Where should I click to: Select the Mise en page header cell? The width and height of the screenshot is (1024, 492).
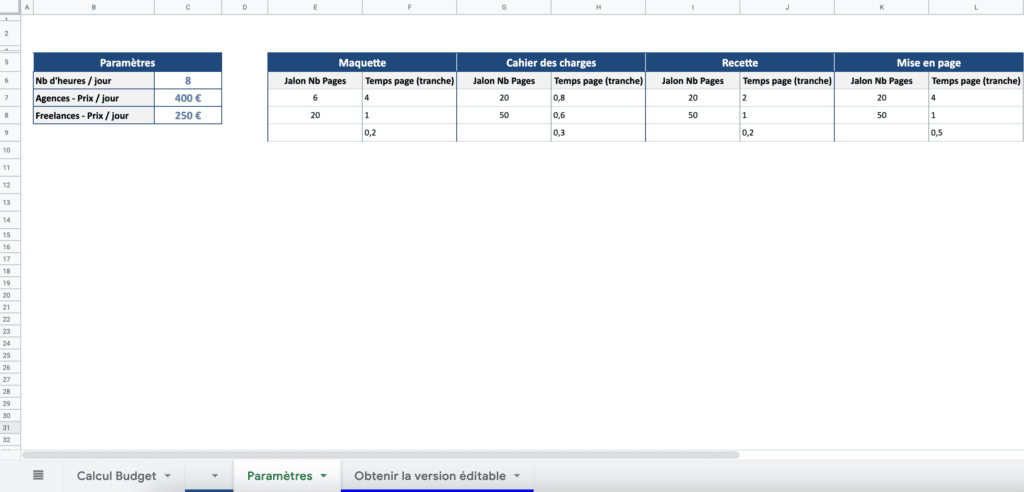[928, 62]
